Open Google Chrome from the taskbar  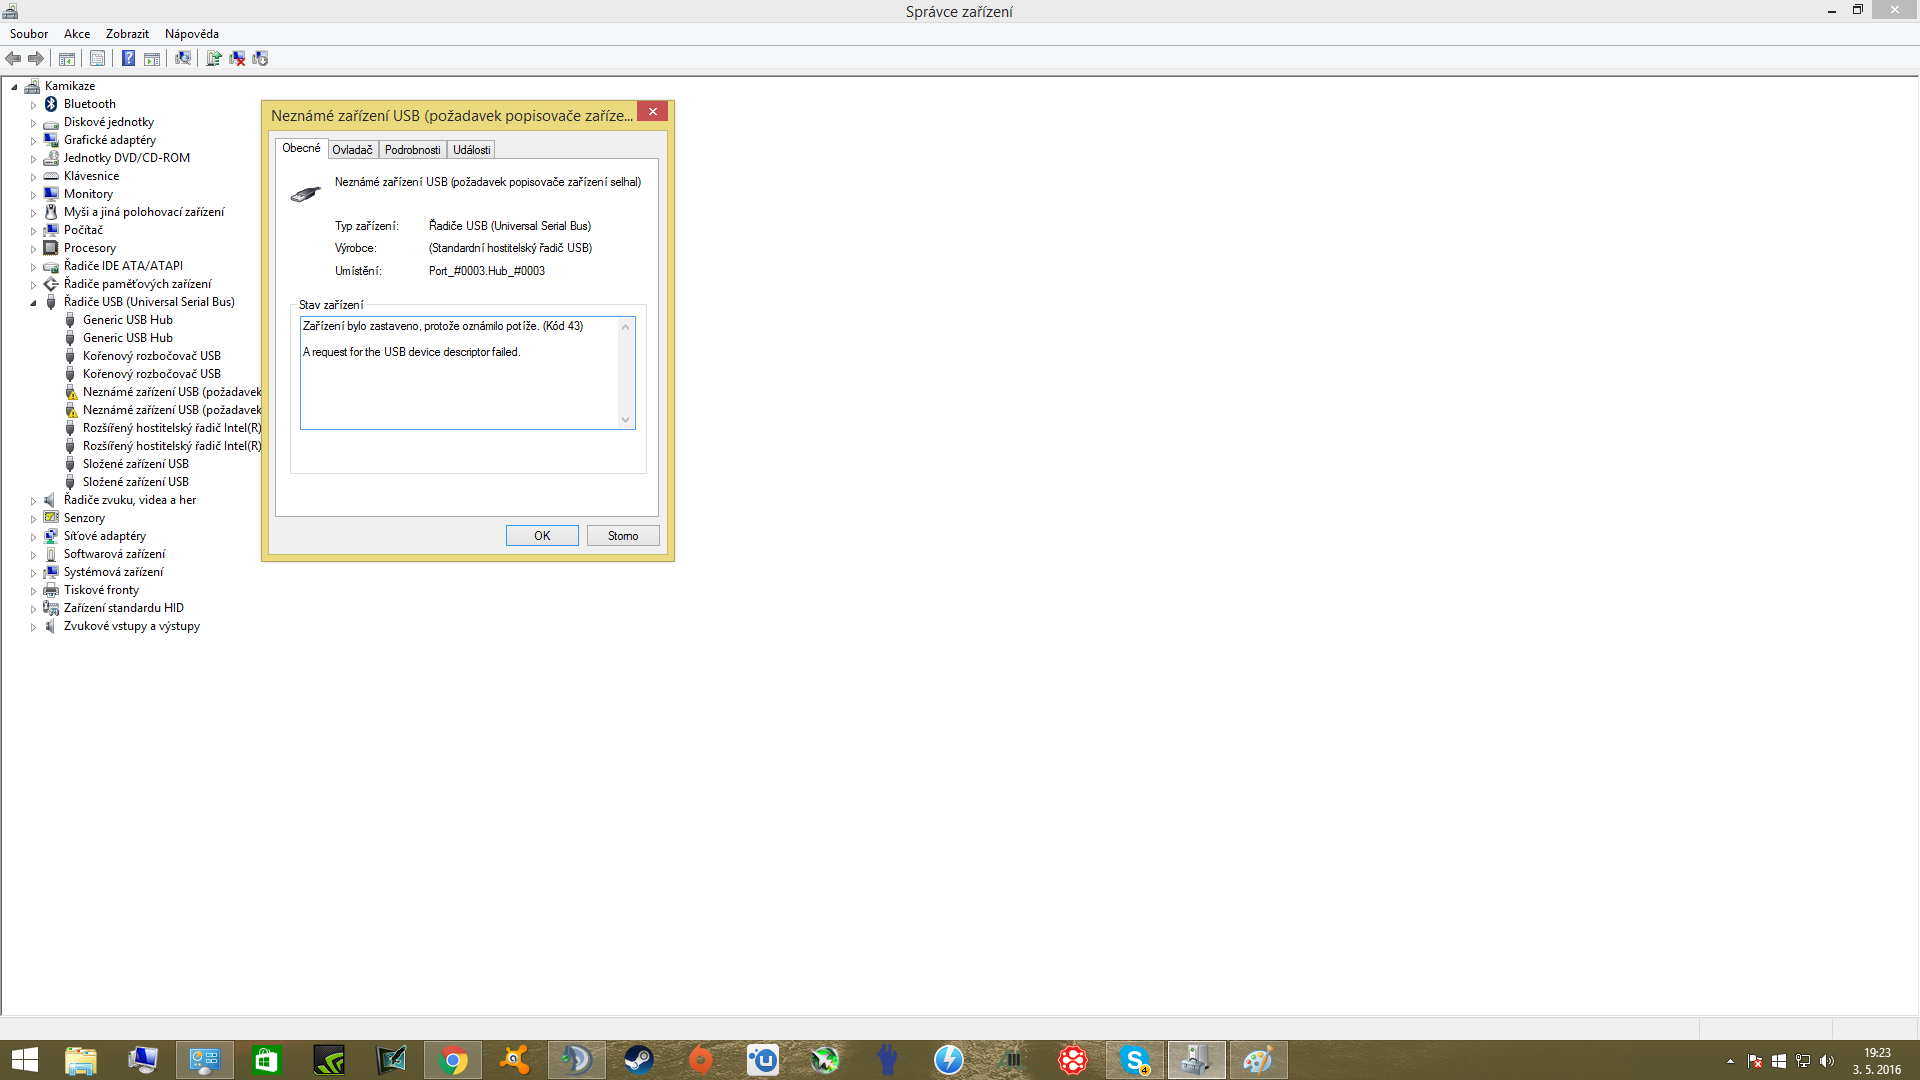(x=453, y=1060)
